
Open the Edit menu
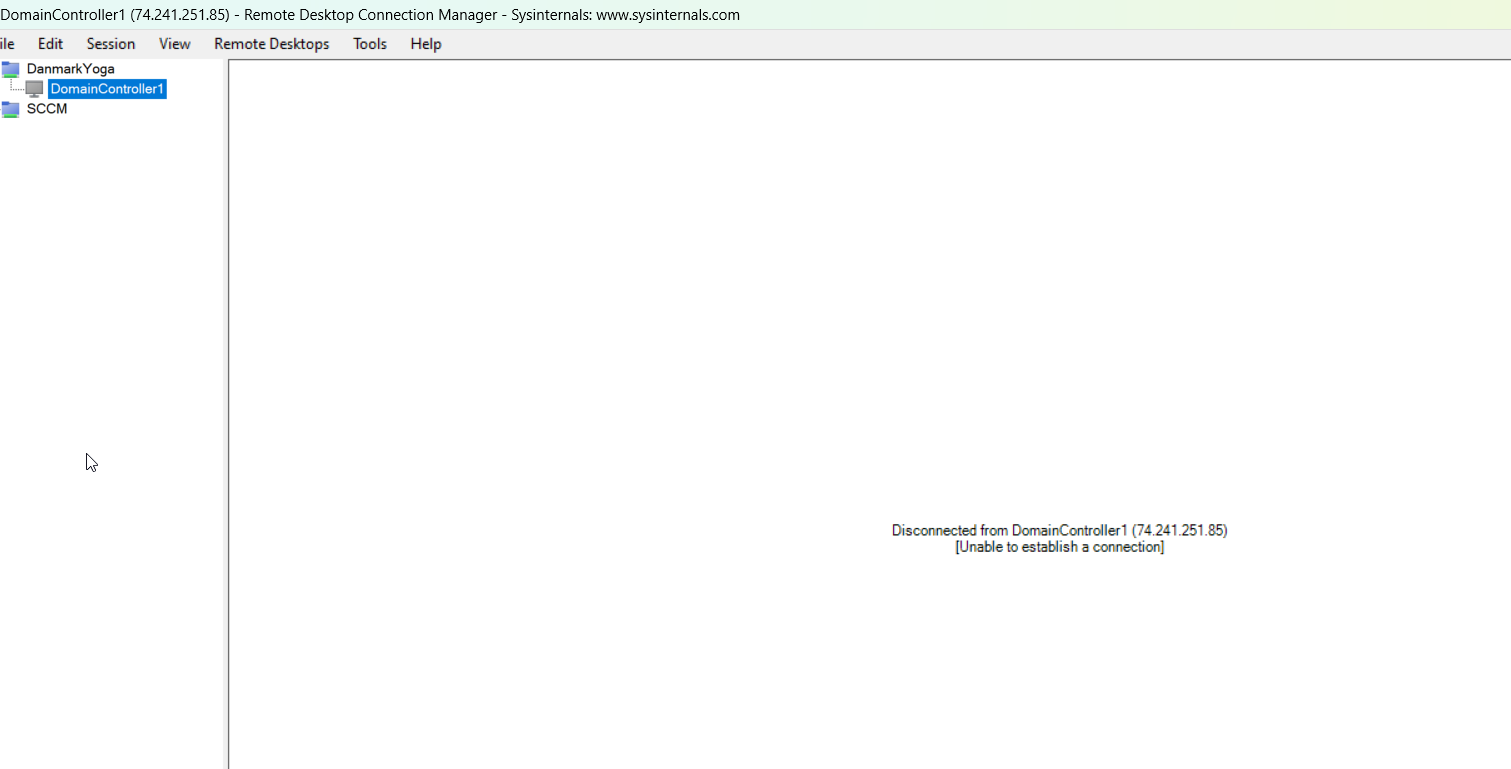50,44
